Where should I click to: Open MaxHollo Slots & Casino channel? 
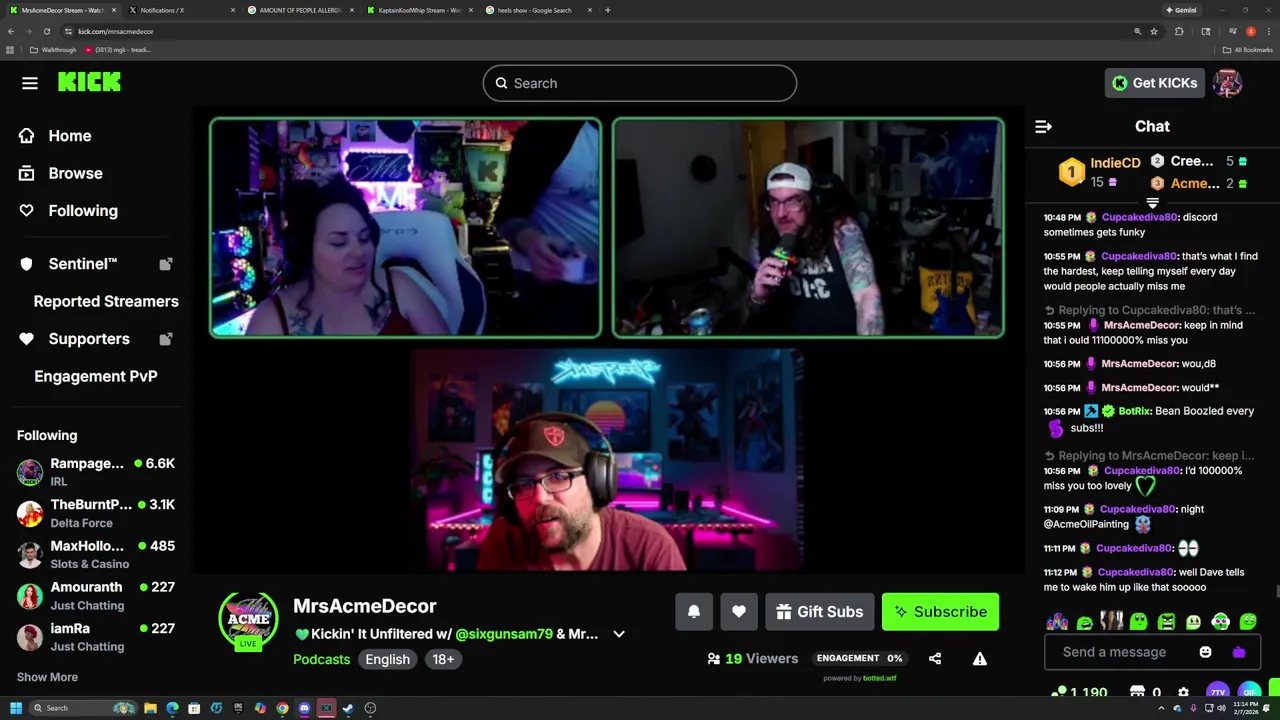pyautogui.click(x=96, y=554)
